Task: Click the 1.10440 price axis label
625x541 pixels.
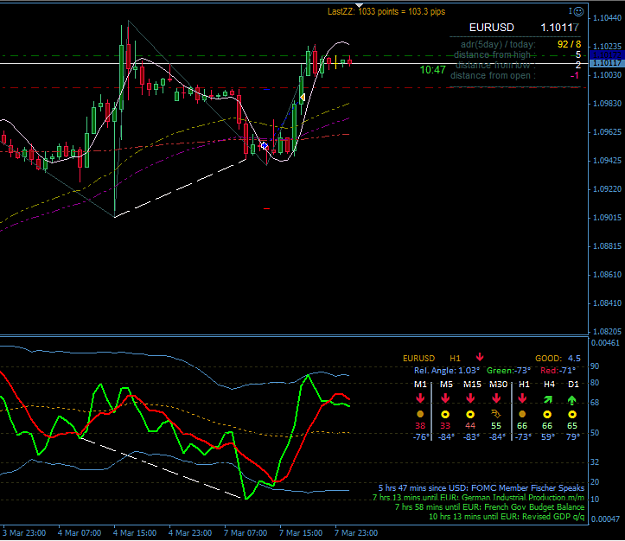Action: [607, 18]
